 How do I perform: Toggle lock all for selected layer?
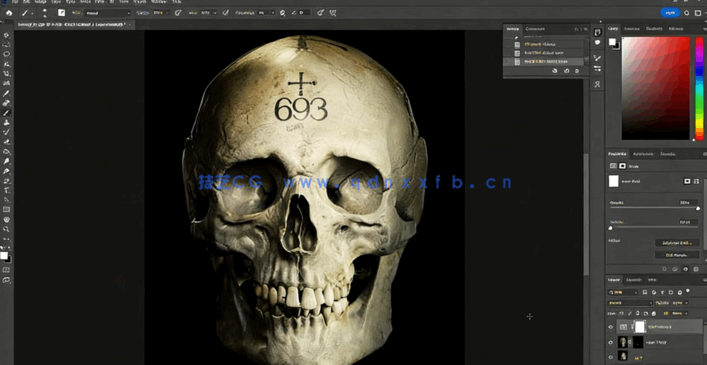click(x=653, y=313)
